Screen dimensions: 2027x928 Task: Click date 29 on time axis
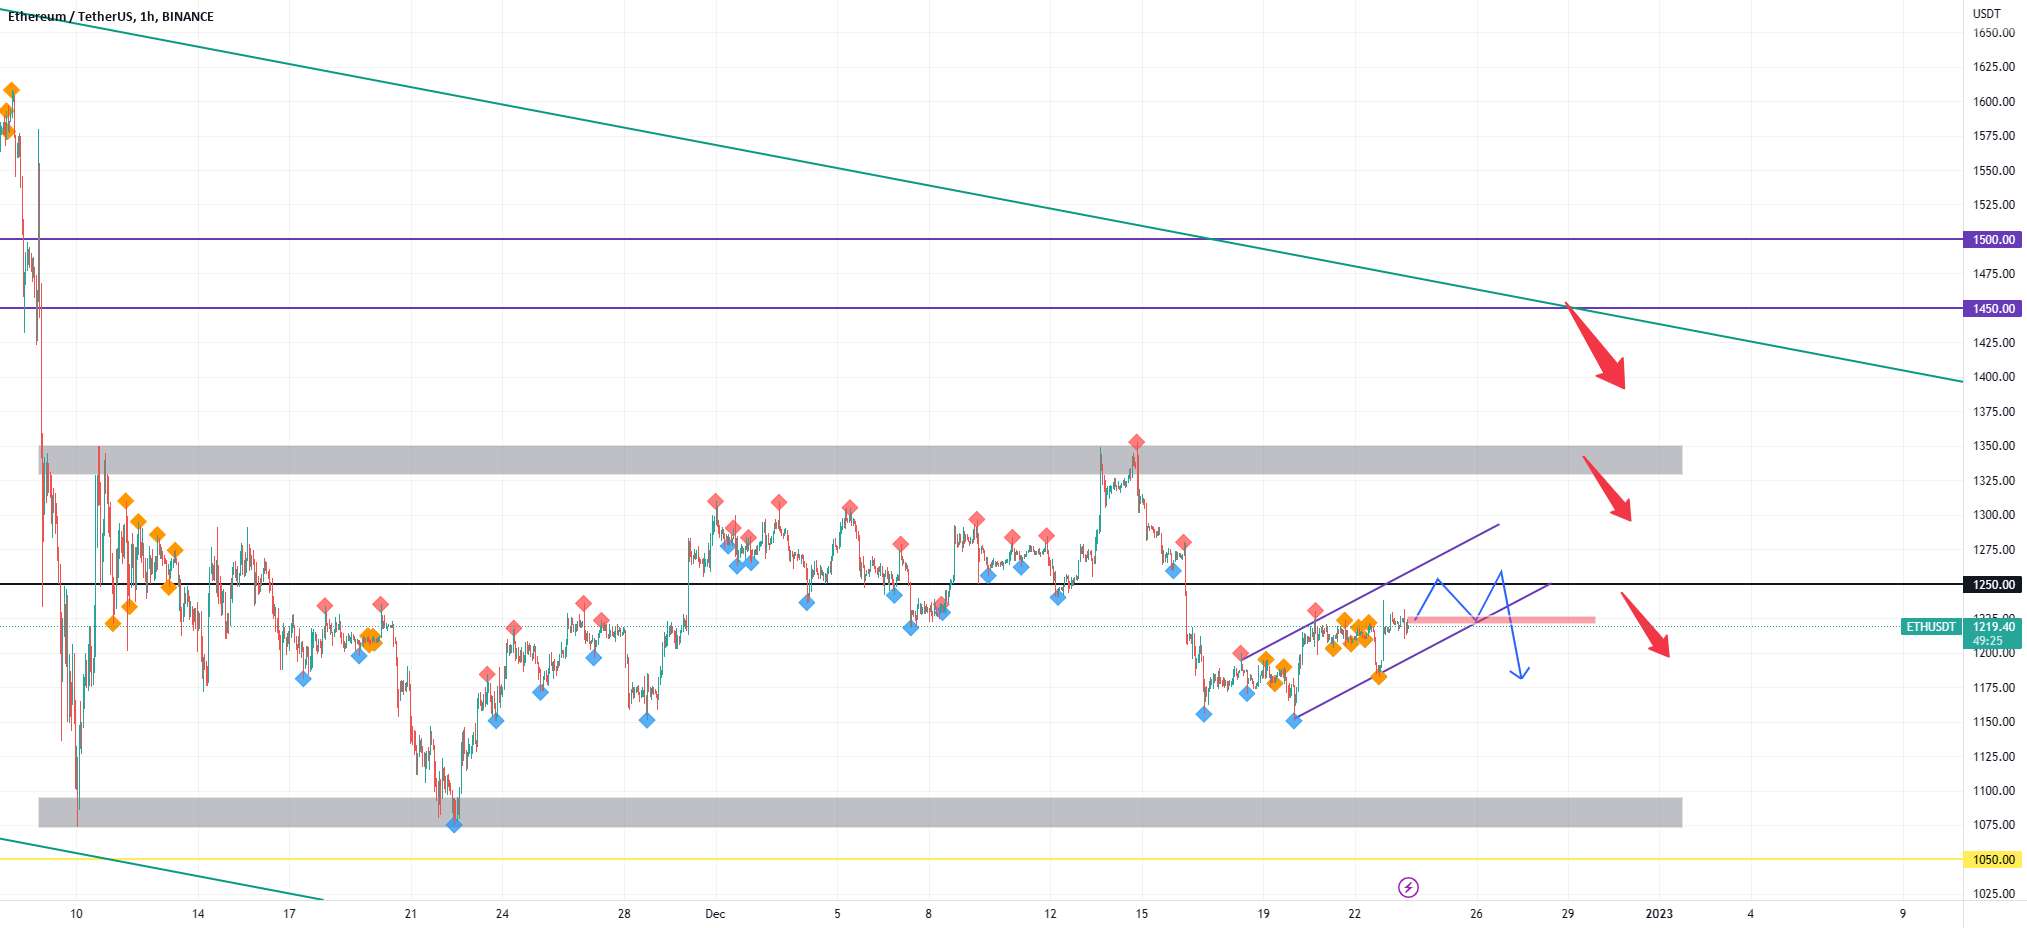tap(1568, 914)
